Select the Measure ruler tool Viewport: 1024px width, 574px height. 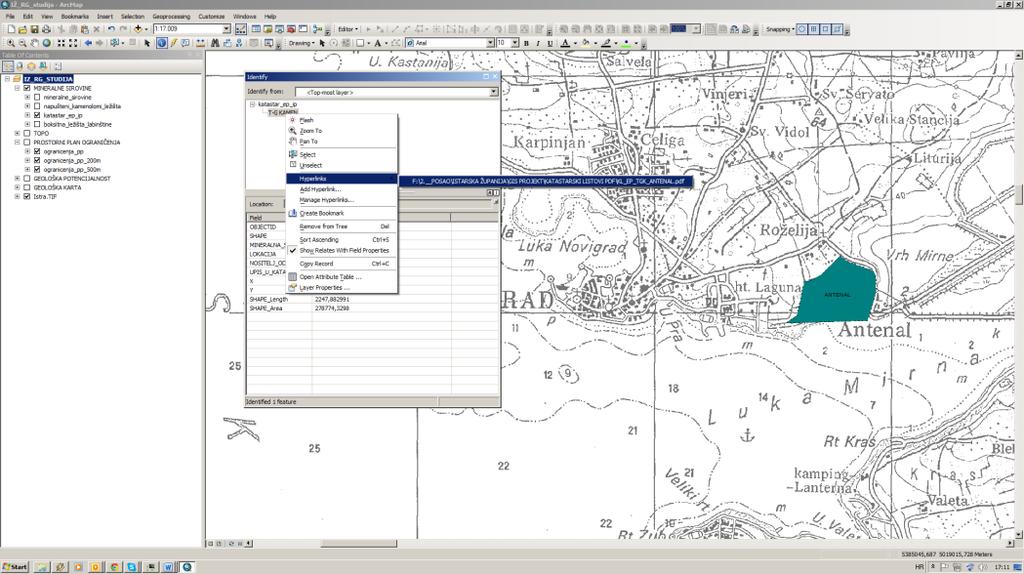point(200,43)
